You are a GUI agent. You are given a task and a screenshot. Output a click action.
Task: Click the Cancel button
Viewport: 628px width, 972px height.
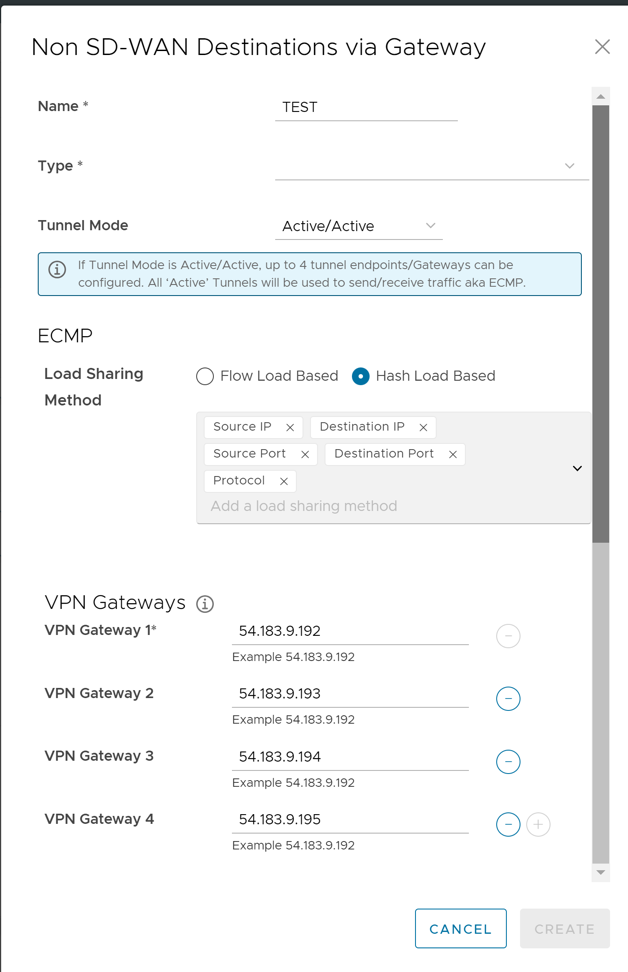point(460,929)
